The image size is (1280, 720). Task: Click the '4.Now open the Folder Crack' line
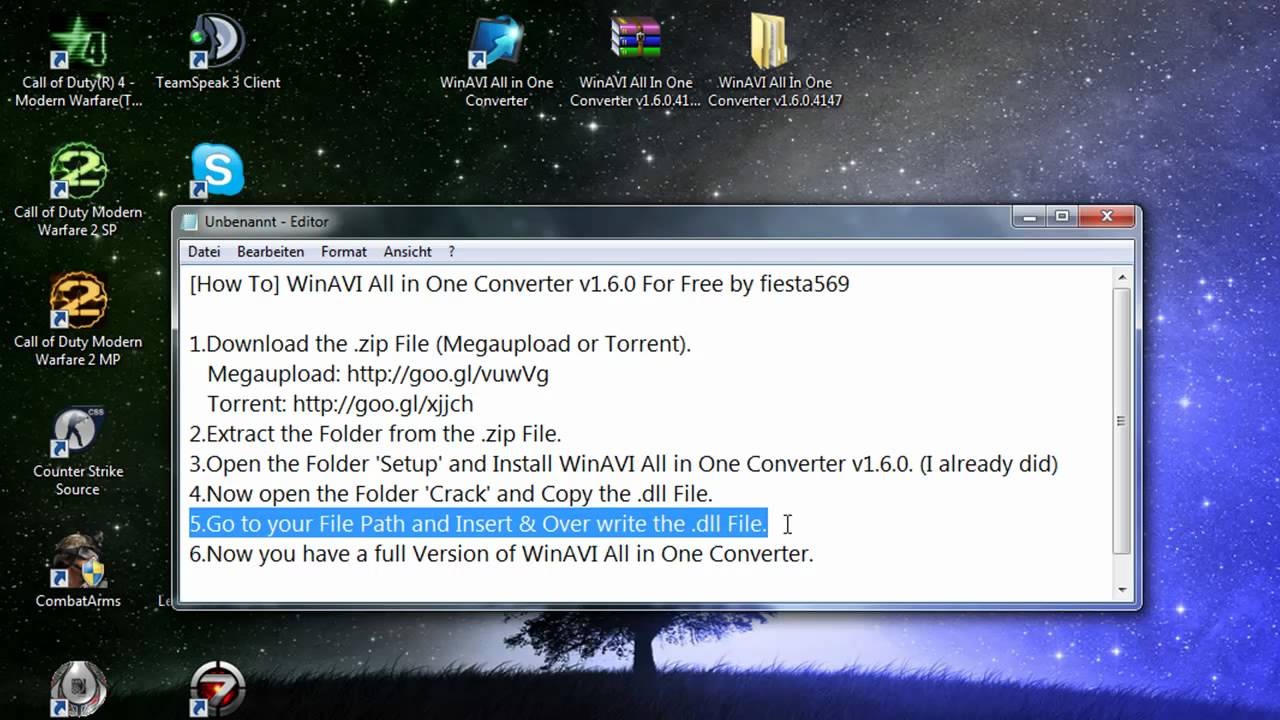point(451,494)
